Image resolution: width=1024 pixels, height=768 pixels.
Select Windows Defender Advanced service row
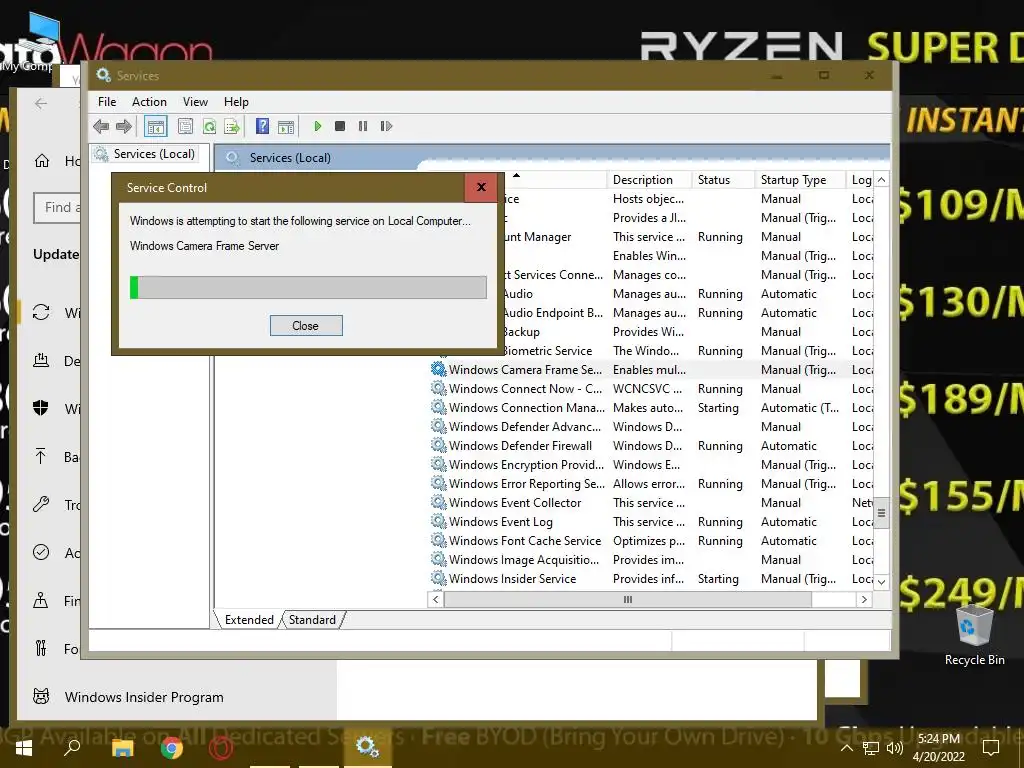652,426
